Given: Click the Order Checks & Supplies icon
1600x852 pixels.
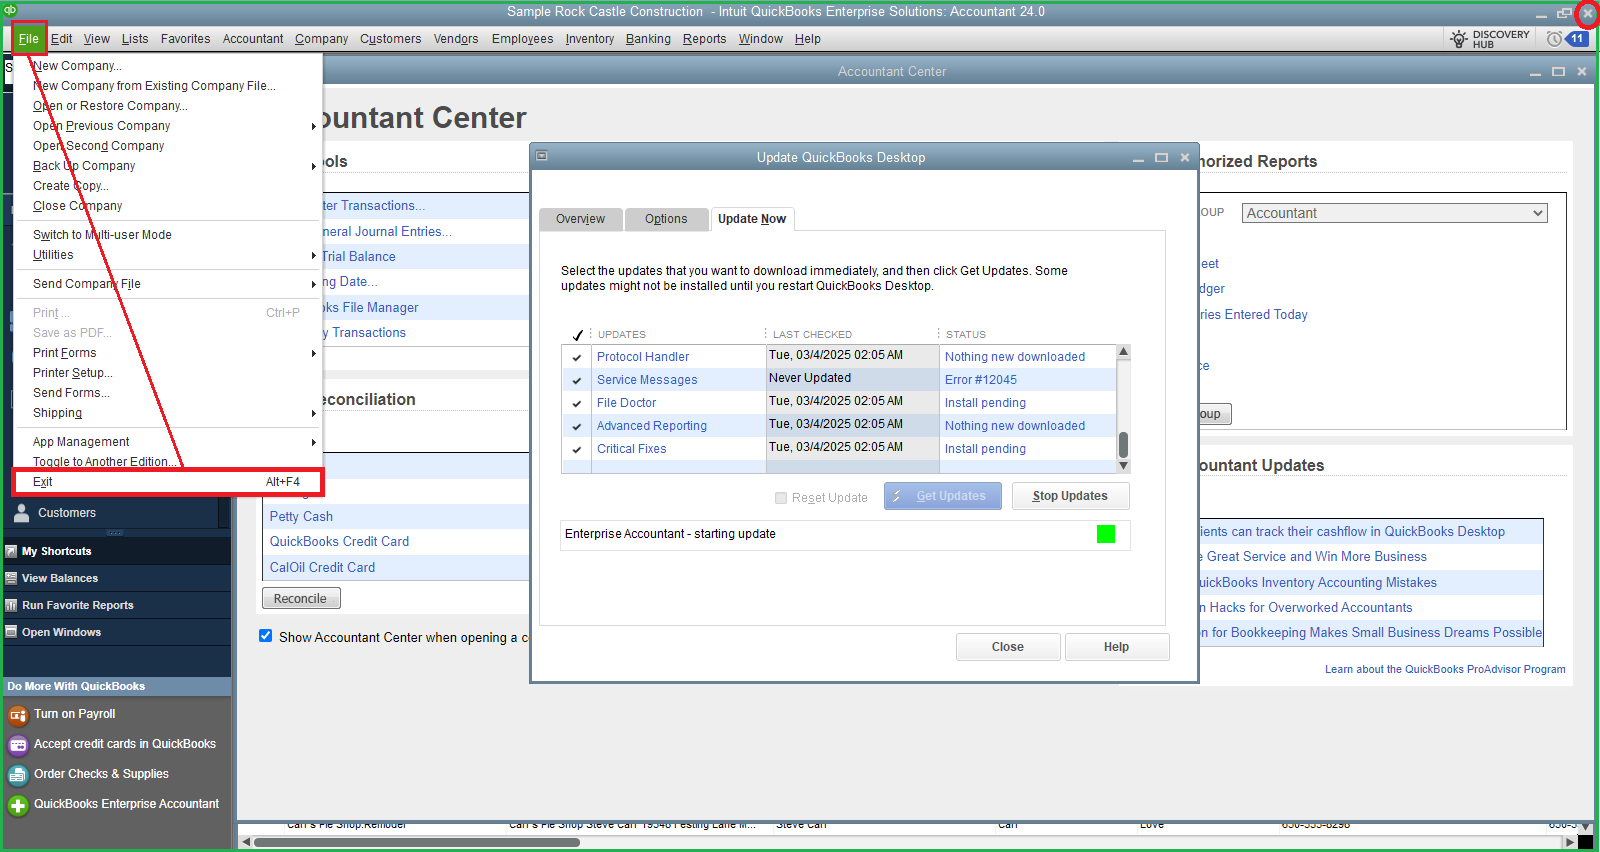Looking at the screenshot, I should pos(18,775).
